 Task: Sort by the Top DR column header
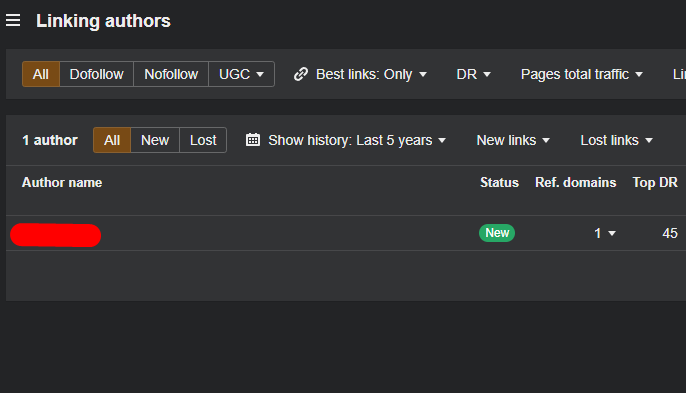click(655, 182)
